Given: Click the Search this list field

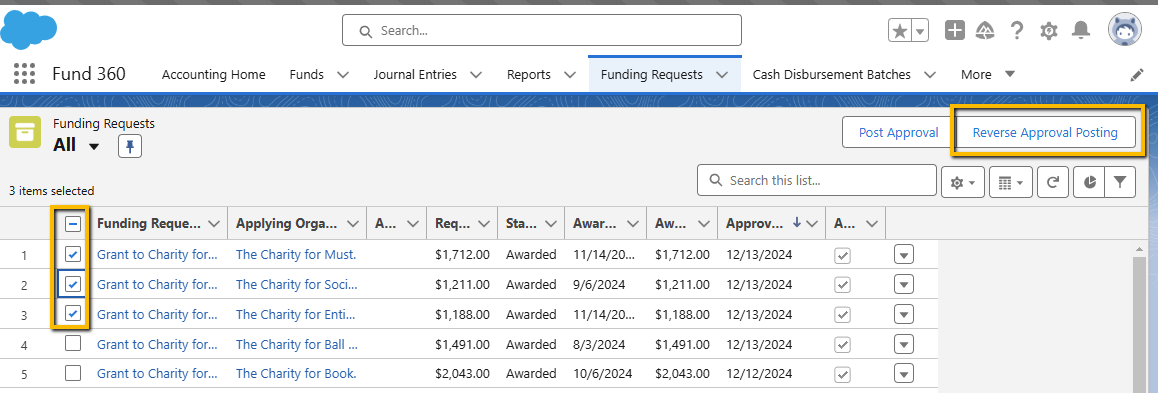Looking at the screenshot, I should 817,180.
